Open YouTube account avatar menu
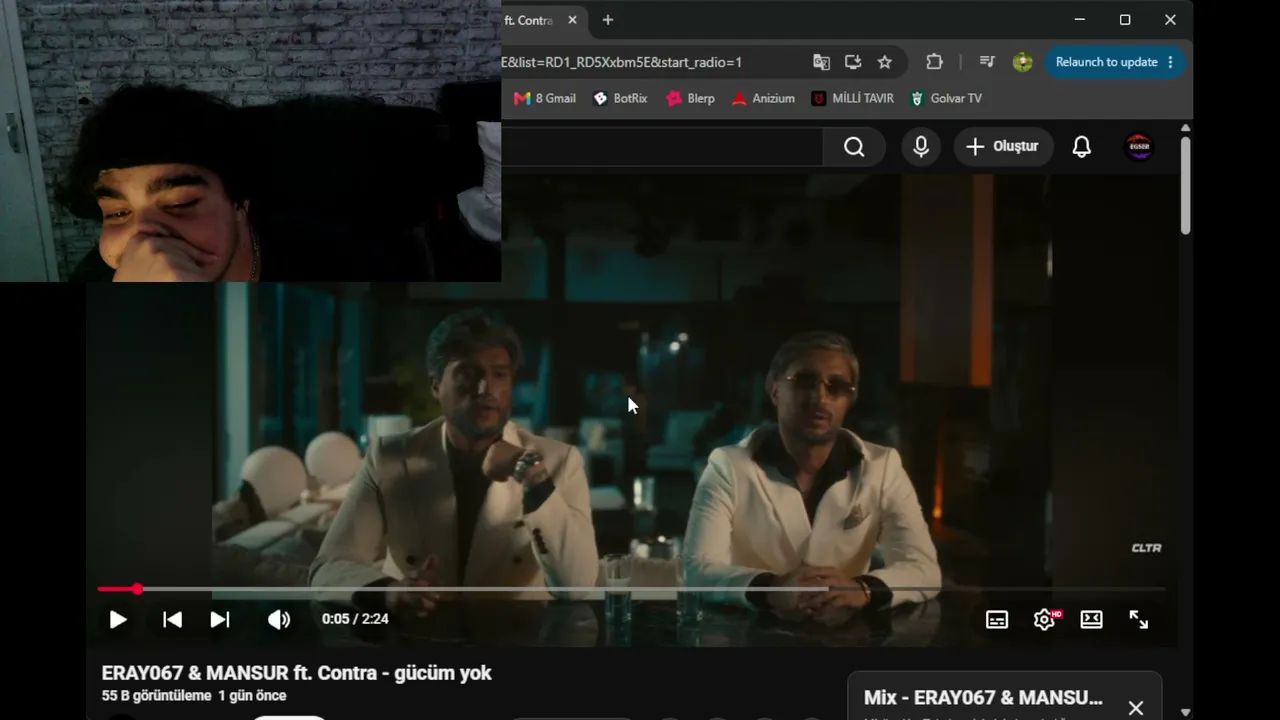Screen dimensions: 1280x720 coord(1139,147)
